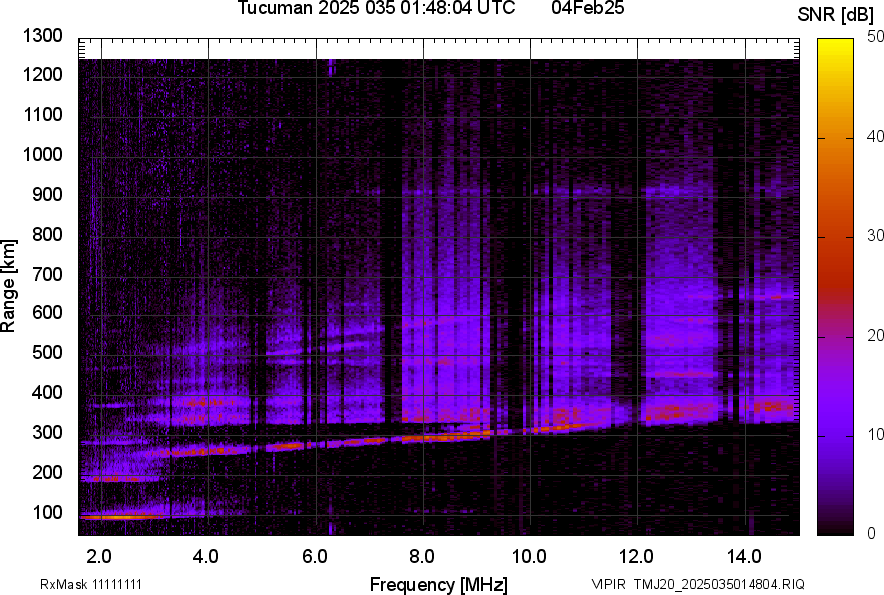Click the VIPIR label in footer
The height and width of the screenshot is (595, 884).
point(605,584)
